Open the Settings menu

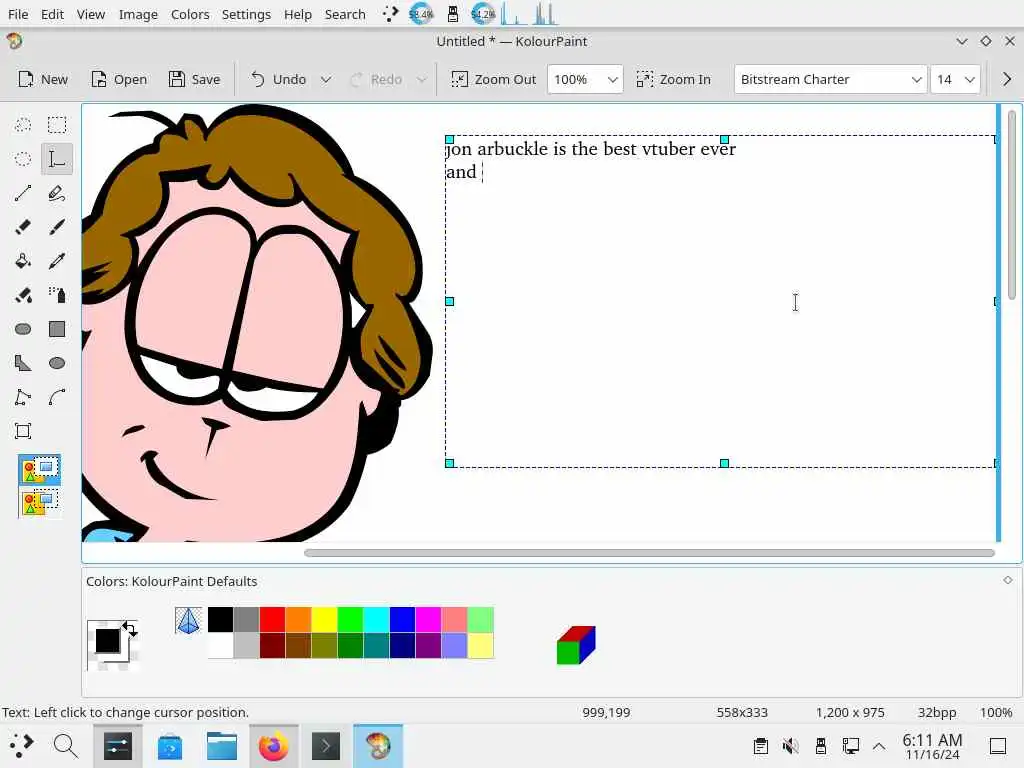pyautogui.click(x=246, y=14)
